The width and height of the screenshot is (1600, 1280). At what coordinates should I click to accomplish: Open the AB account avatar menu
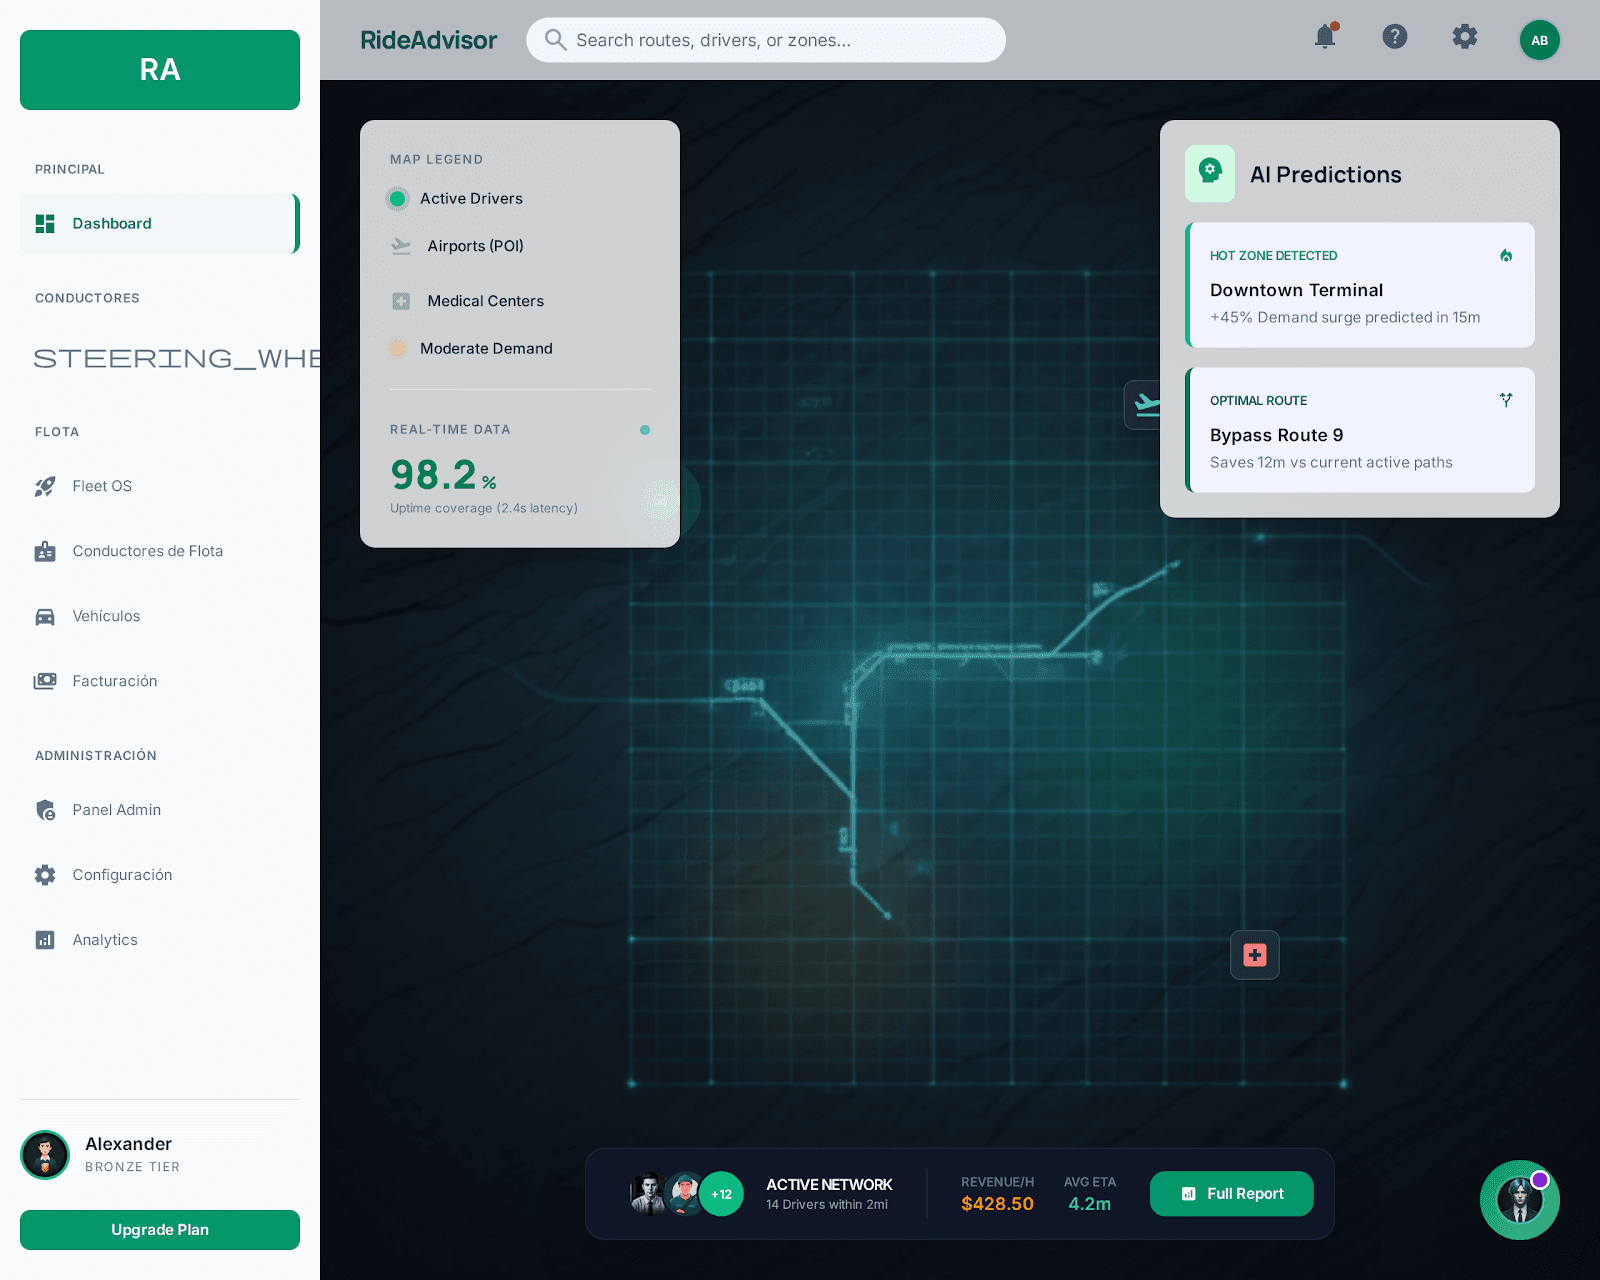coord(1539,41)
